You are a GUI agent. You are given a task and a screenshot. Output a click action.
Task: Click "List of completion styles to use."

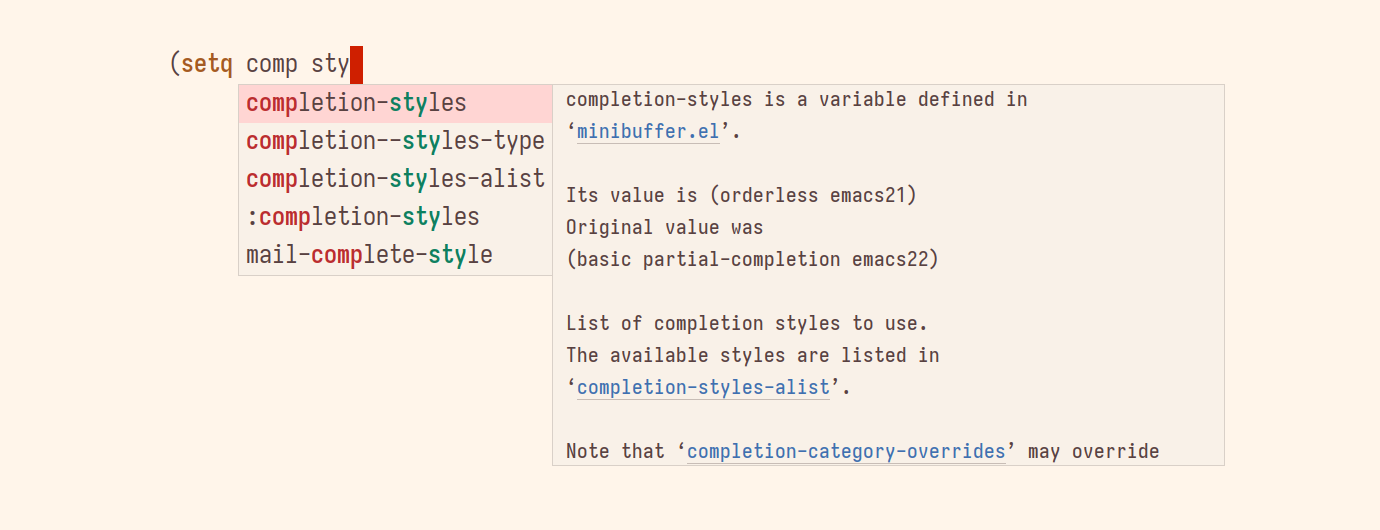[x=747, y=323]
